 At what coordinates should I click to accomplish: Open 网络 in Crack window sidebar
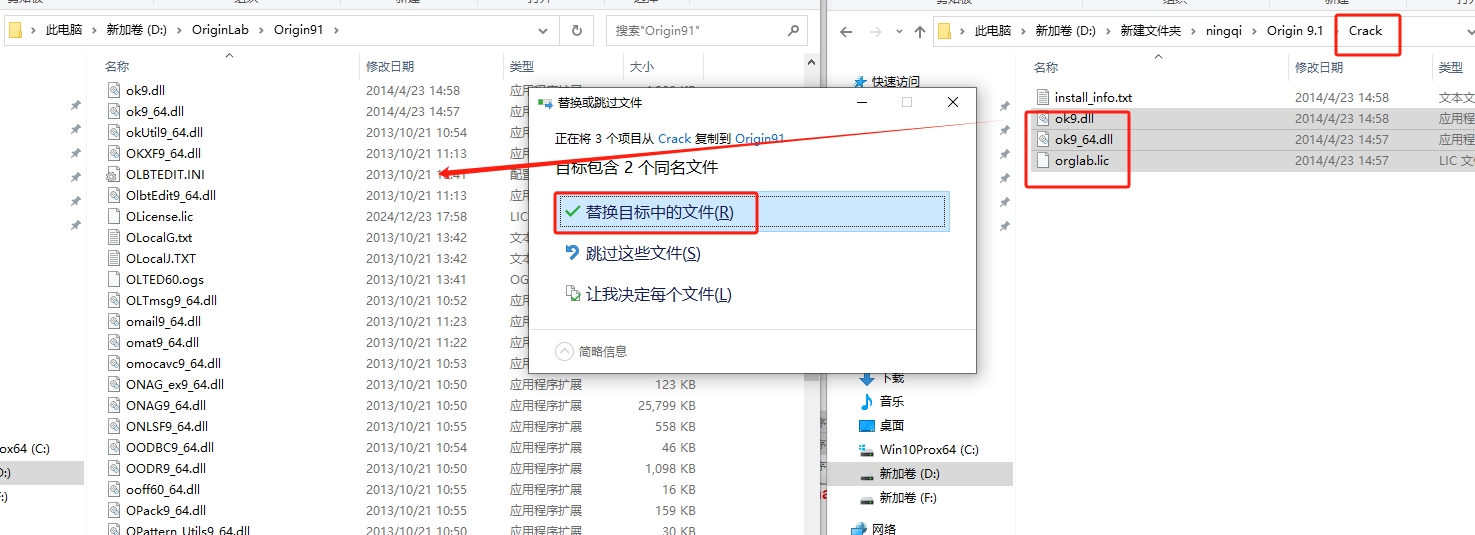coord(884,528)
